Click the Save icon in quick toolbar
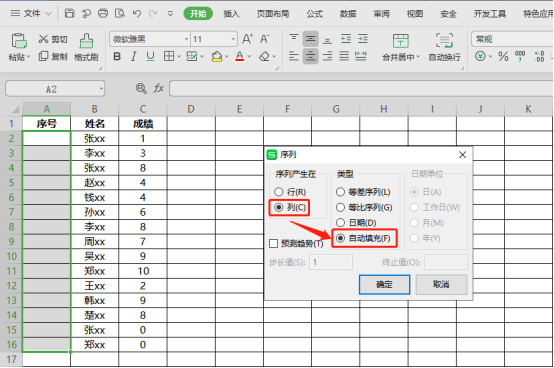 pyautogui.click(x=70, y=13)
